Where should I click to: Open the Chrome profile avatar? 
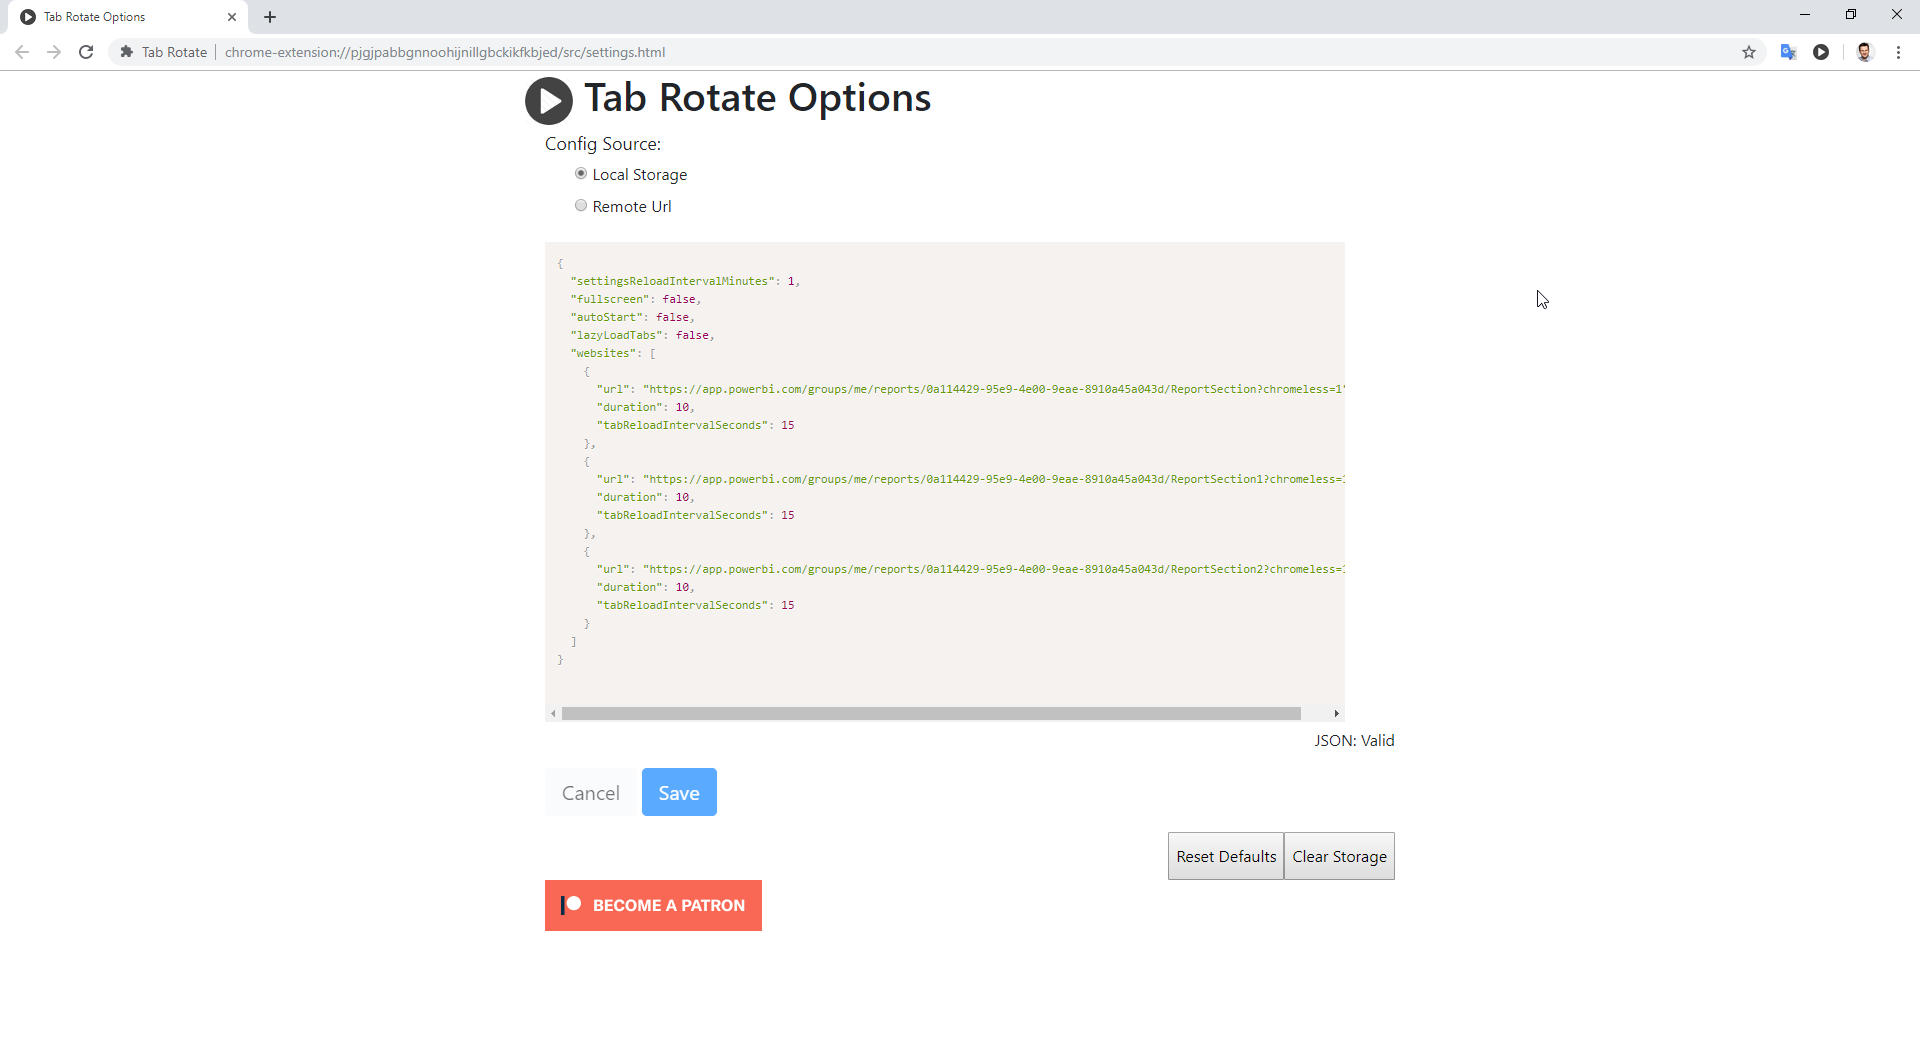(x=1864, y=52)
